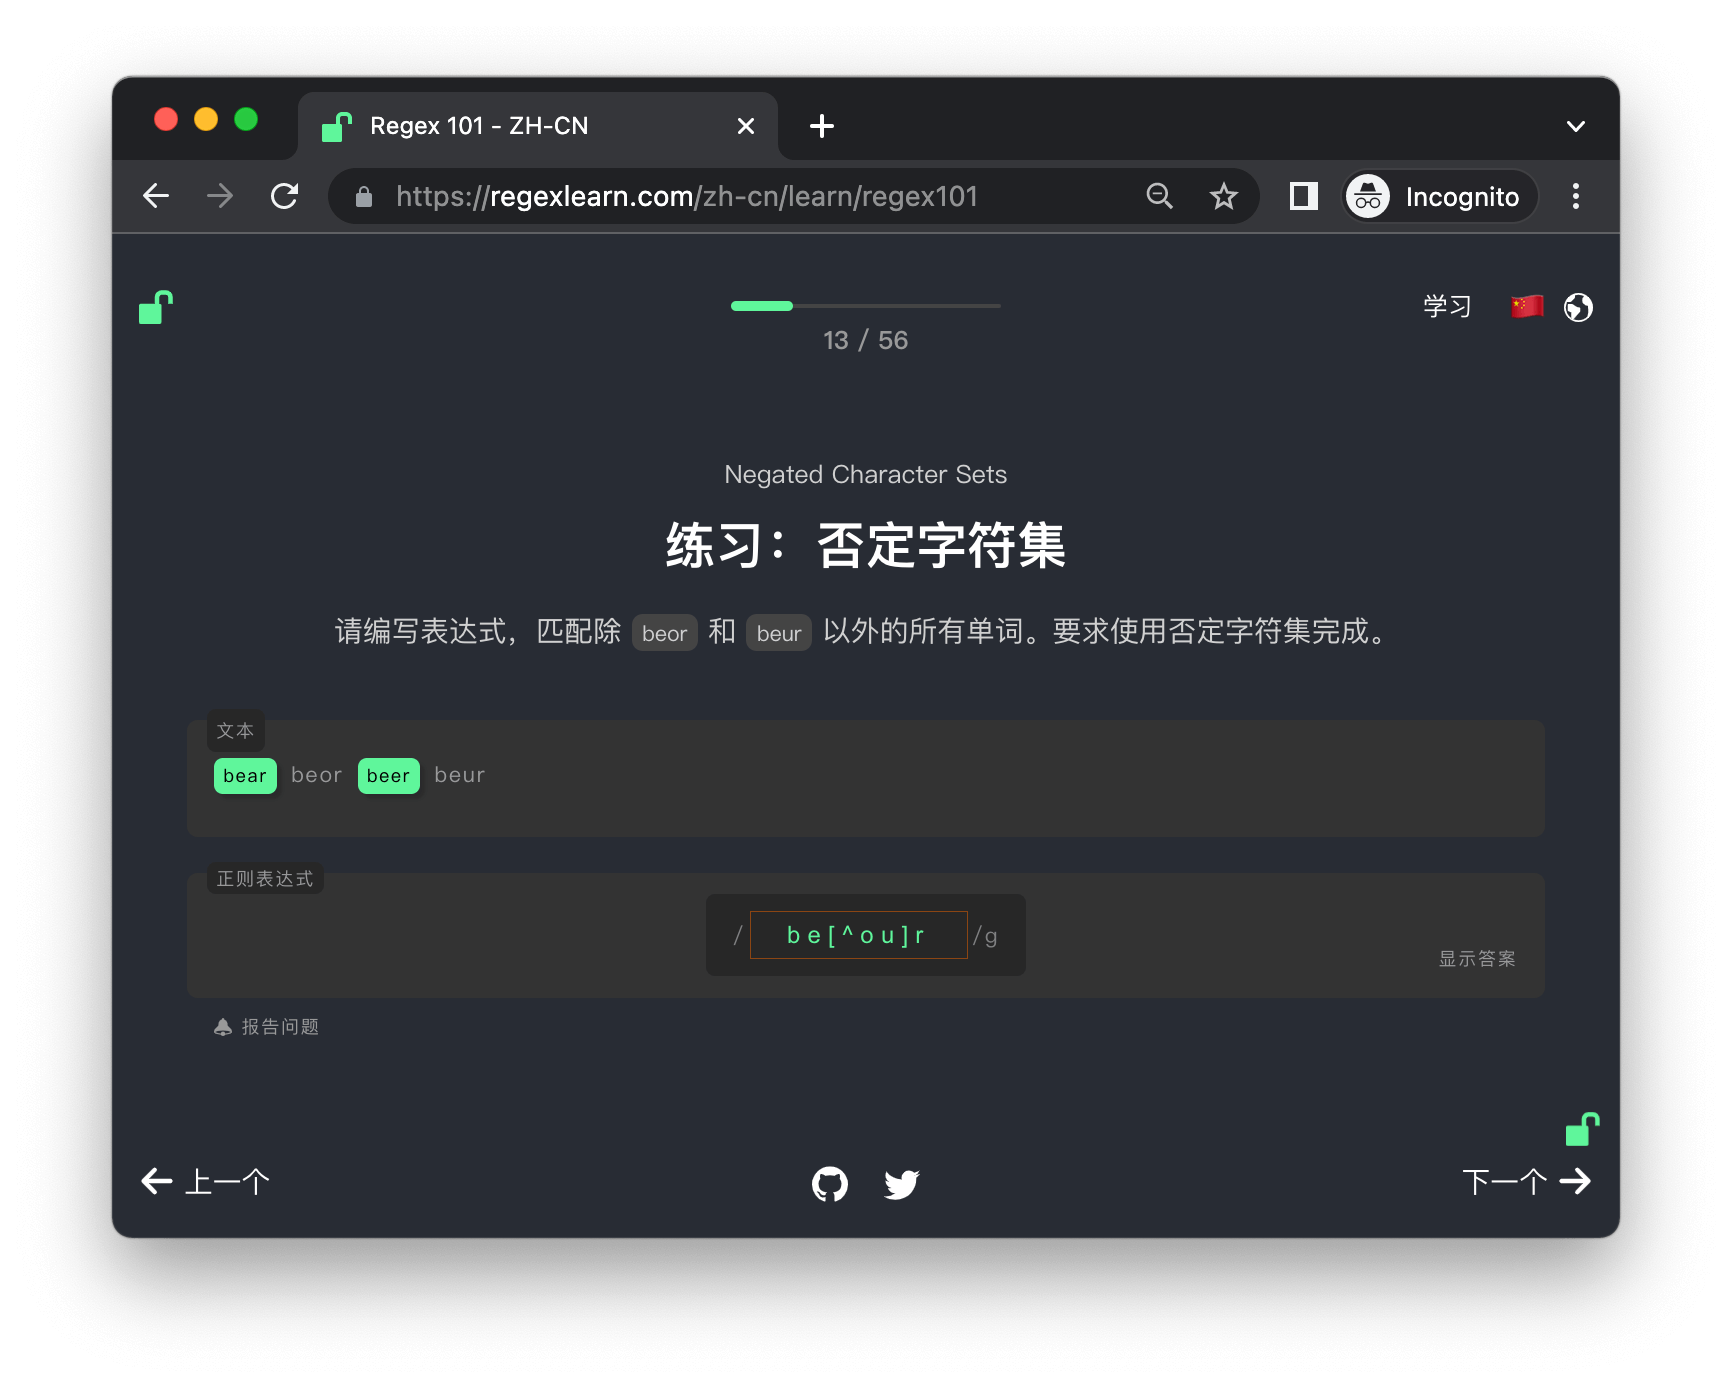Open the language globe icon
This screenshot has width=1732, height=1386.
pos(1578,307)
